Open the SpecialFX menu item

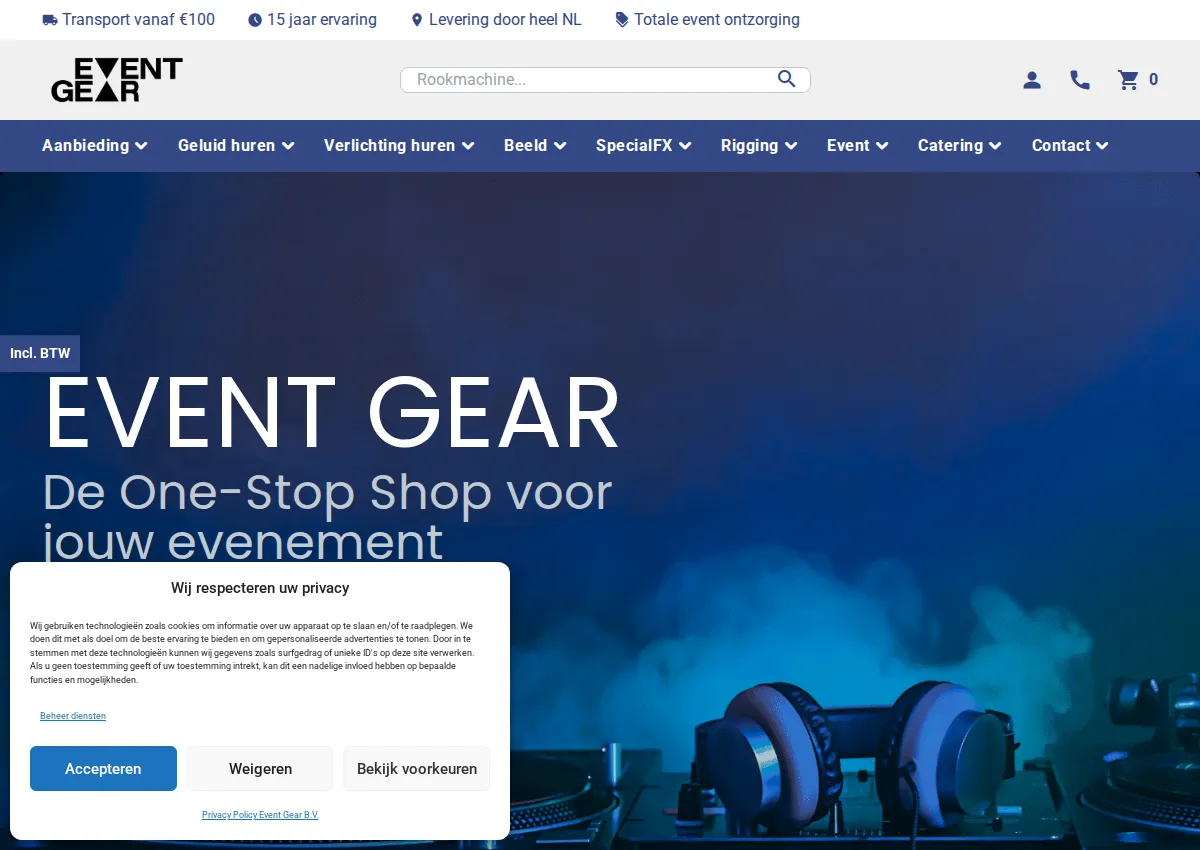634,146
